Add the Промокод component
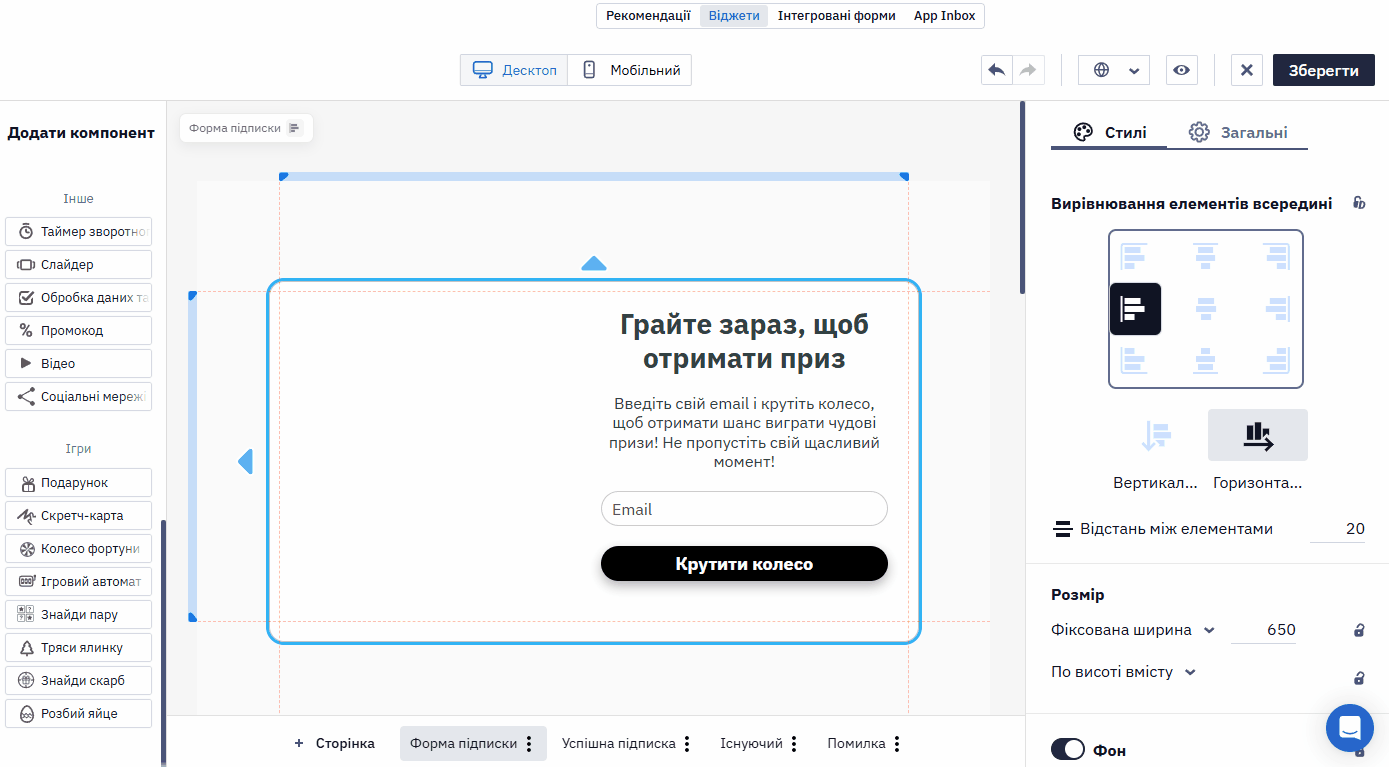This screenshot has width=1389, height=767. click(78, 330)
